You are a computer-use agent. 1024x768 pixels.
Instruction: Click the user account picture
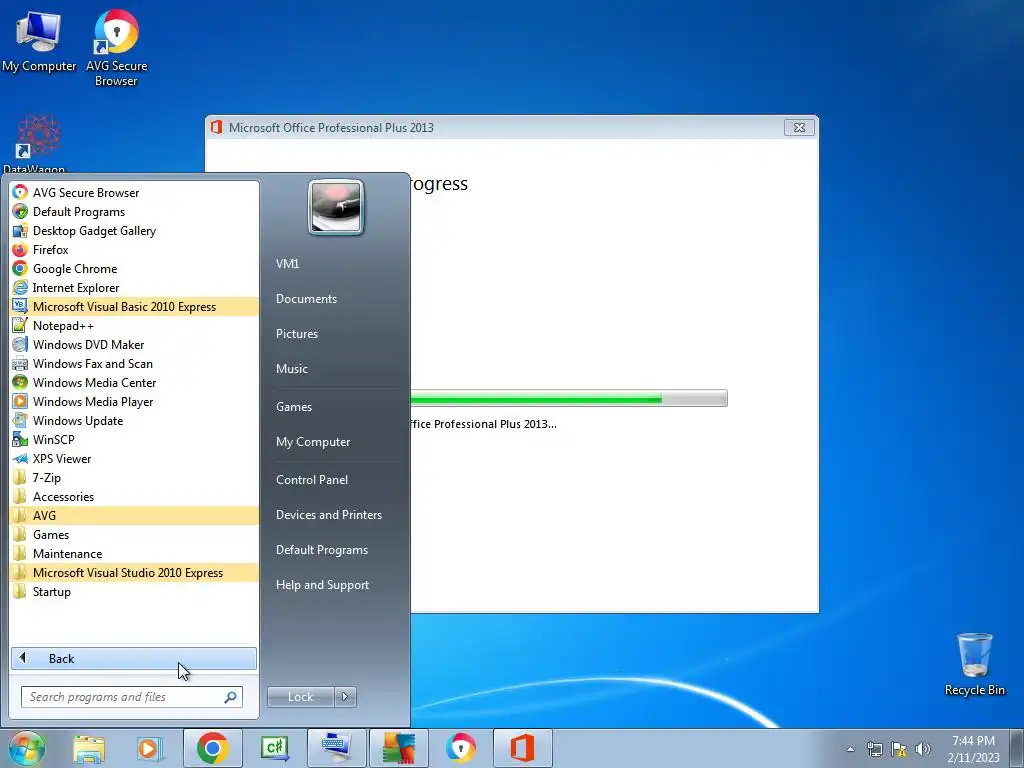tap(336, 207)
